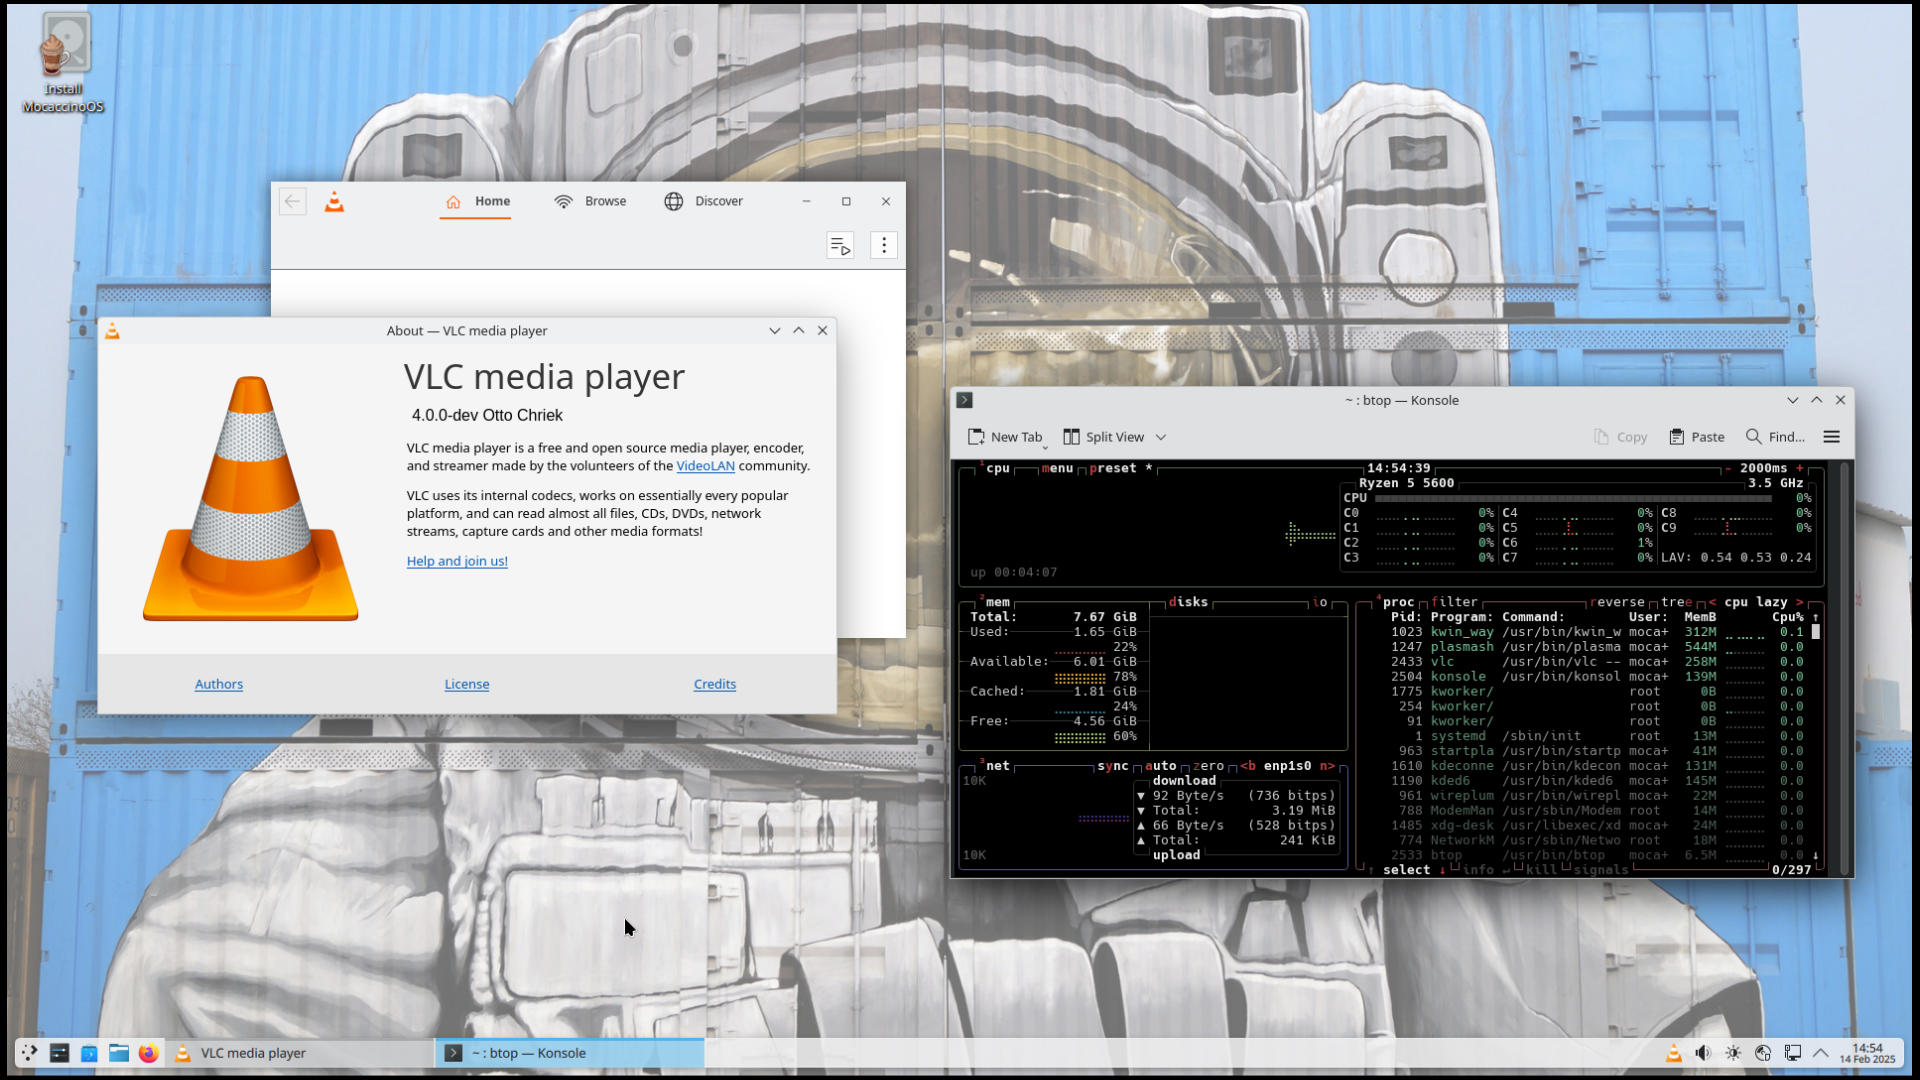
Task: Open brightness settings tray icon
Action: [x=1733, y=1053]
